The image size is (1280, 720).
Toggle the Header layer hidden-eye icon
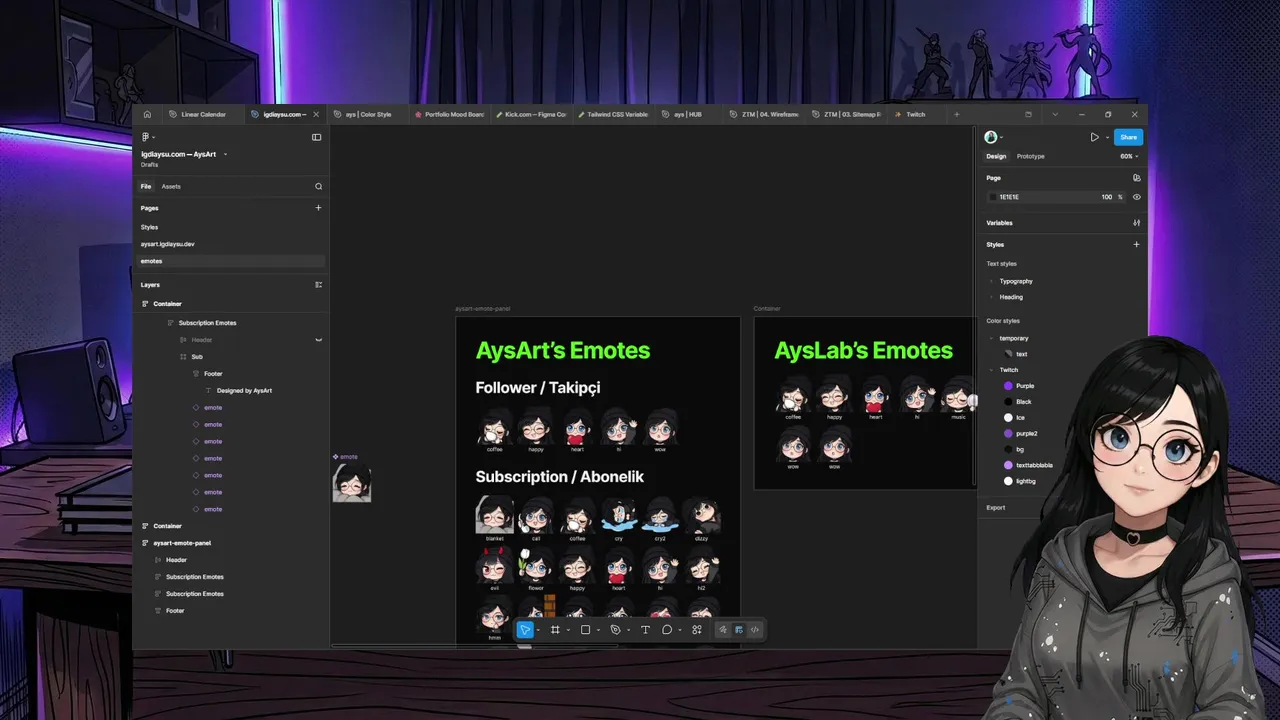pos(319,340)
